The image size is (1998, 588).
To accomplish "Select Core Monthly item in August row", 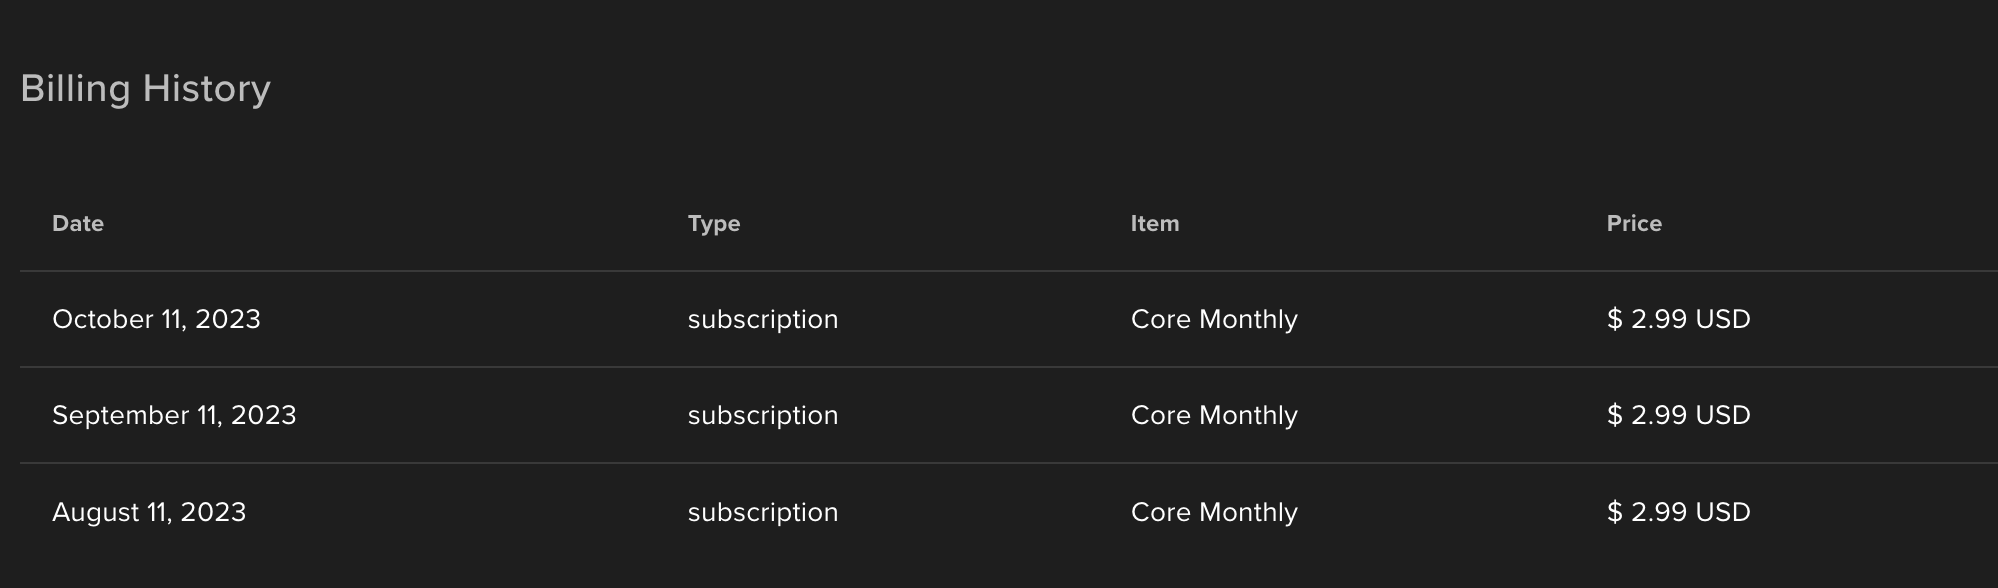I will coord(1214,512).
